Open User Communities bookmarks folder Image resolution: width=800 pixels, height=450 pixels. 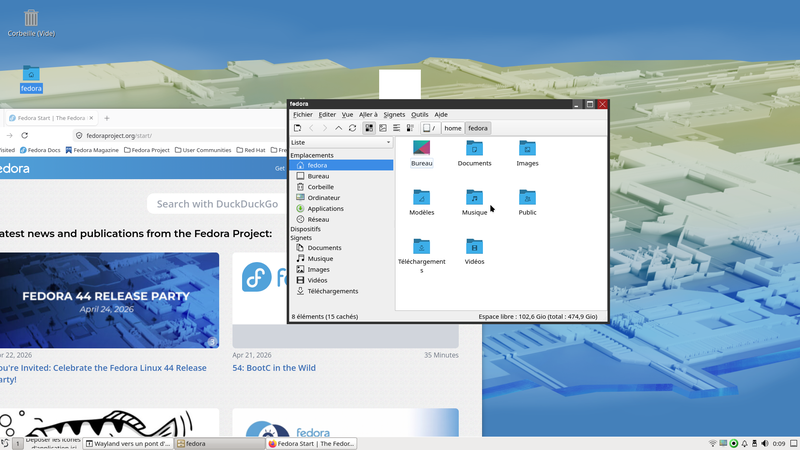coord(203,150)
